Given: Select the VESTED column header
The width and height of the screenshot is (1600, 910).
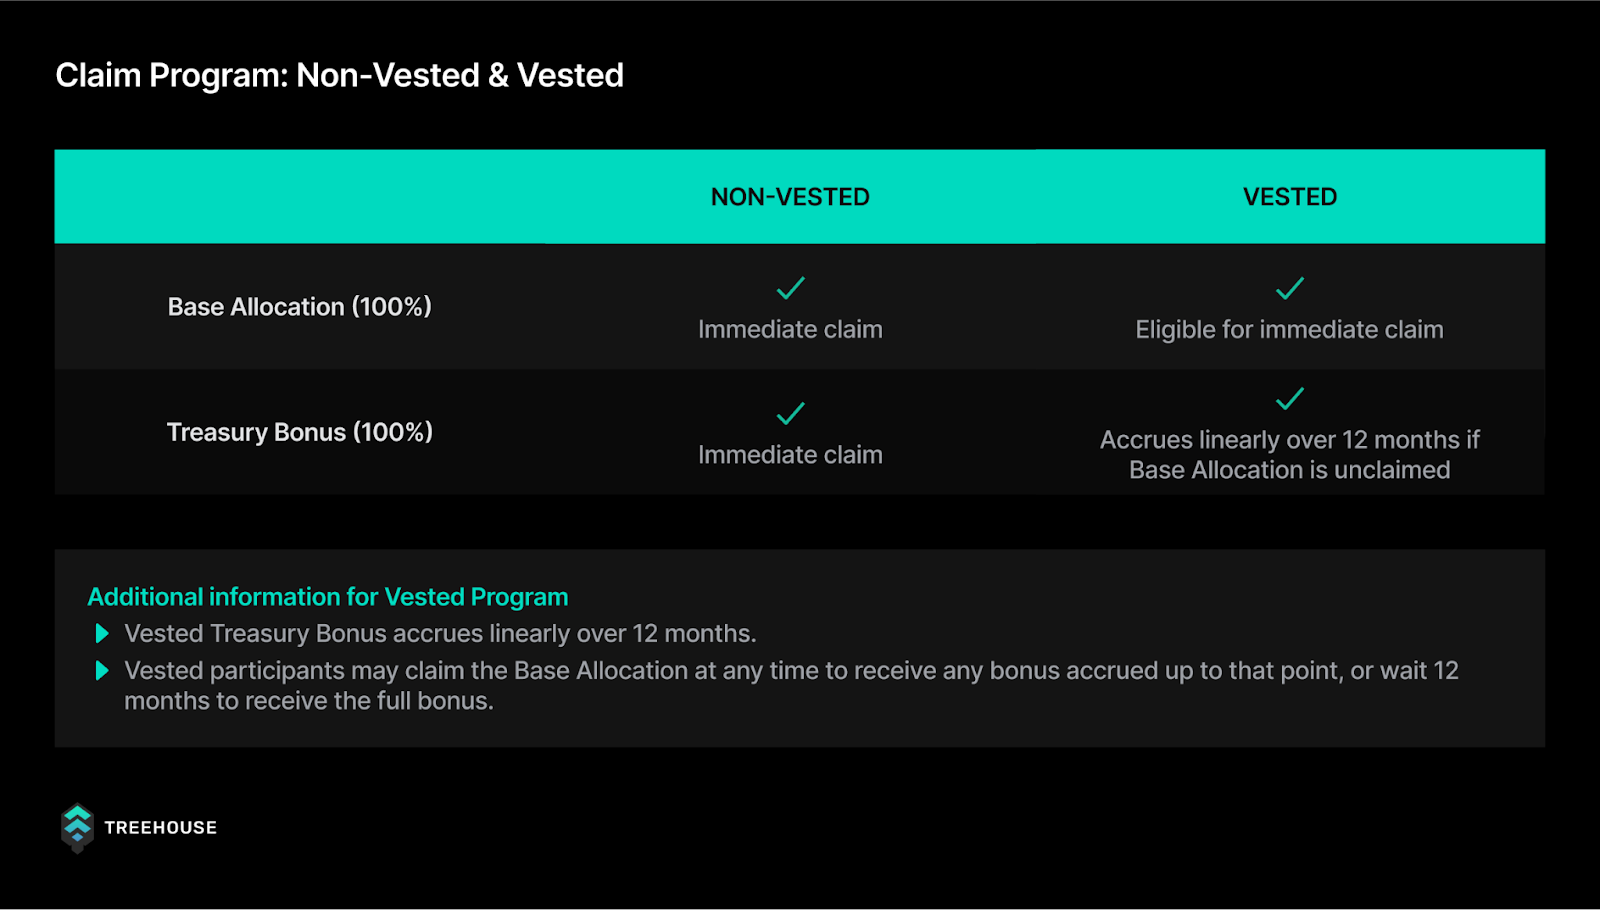Looking at the screenshot, I should click(x=1290, y=197).
